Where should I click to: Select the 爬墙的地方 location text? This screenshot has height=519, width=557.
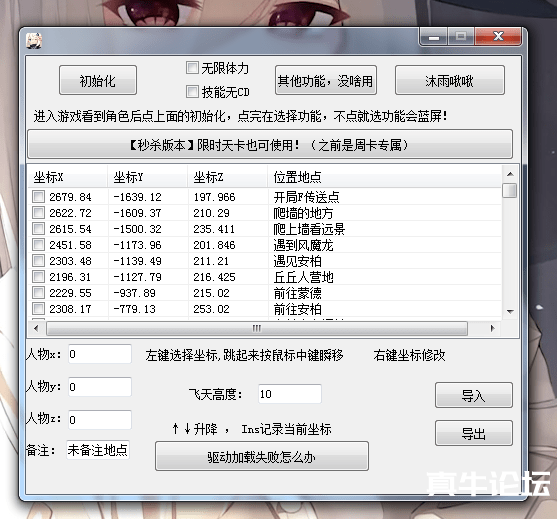pos(303,213)
